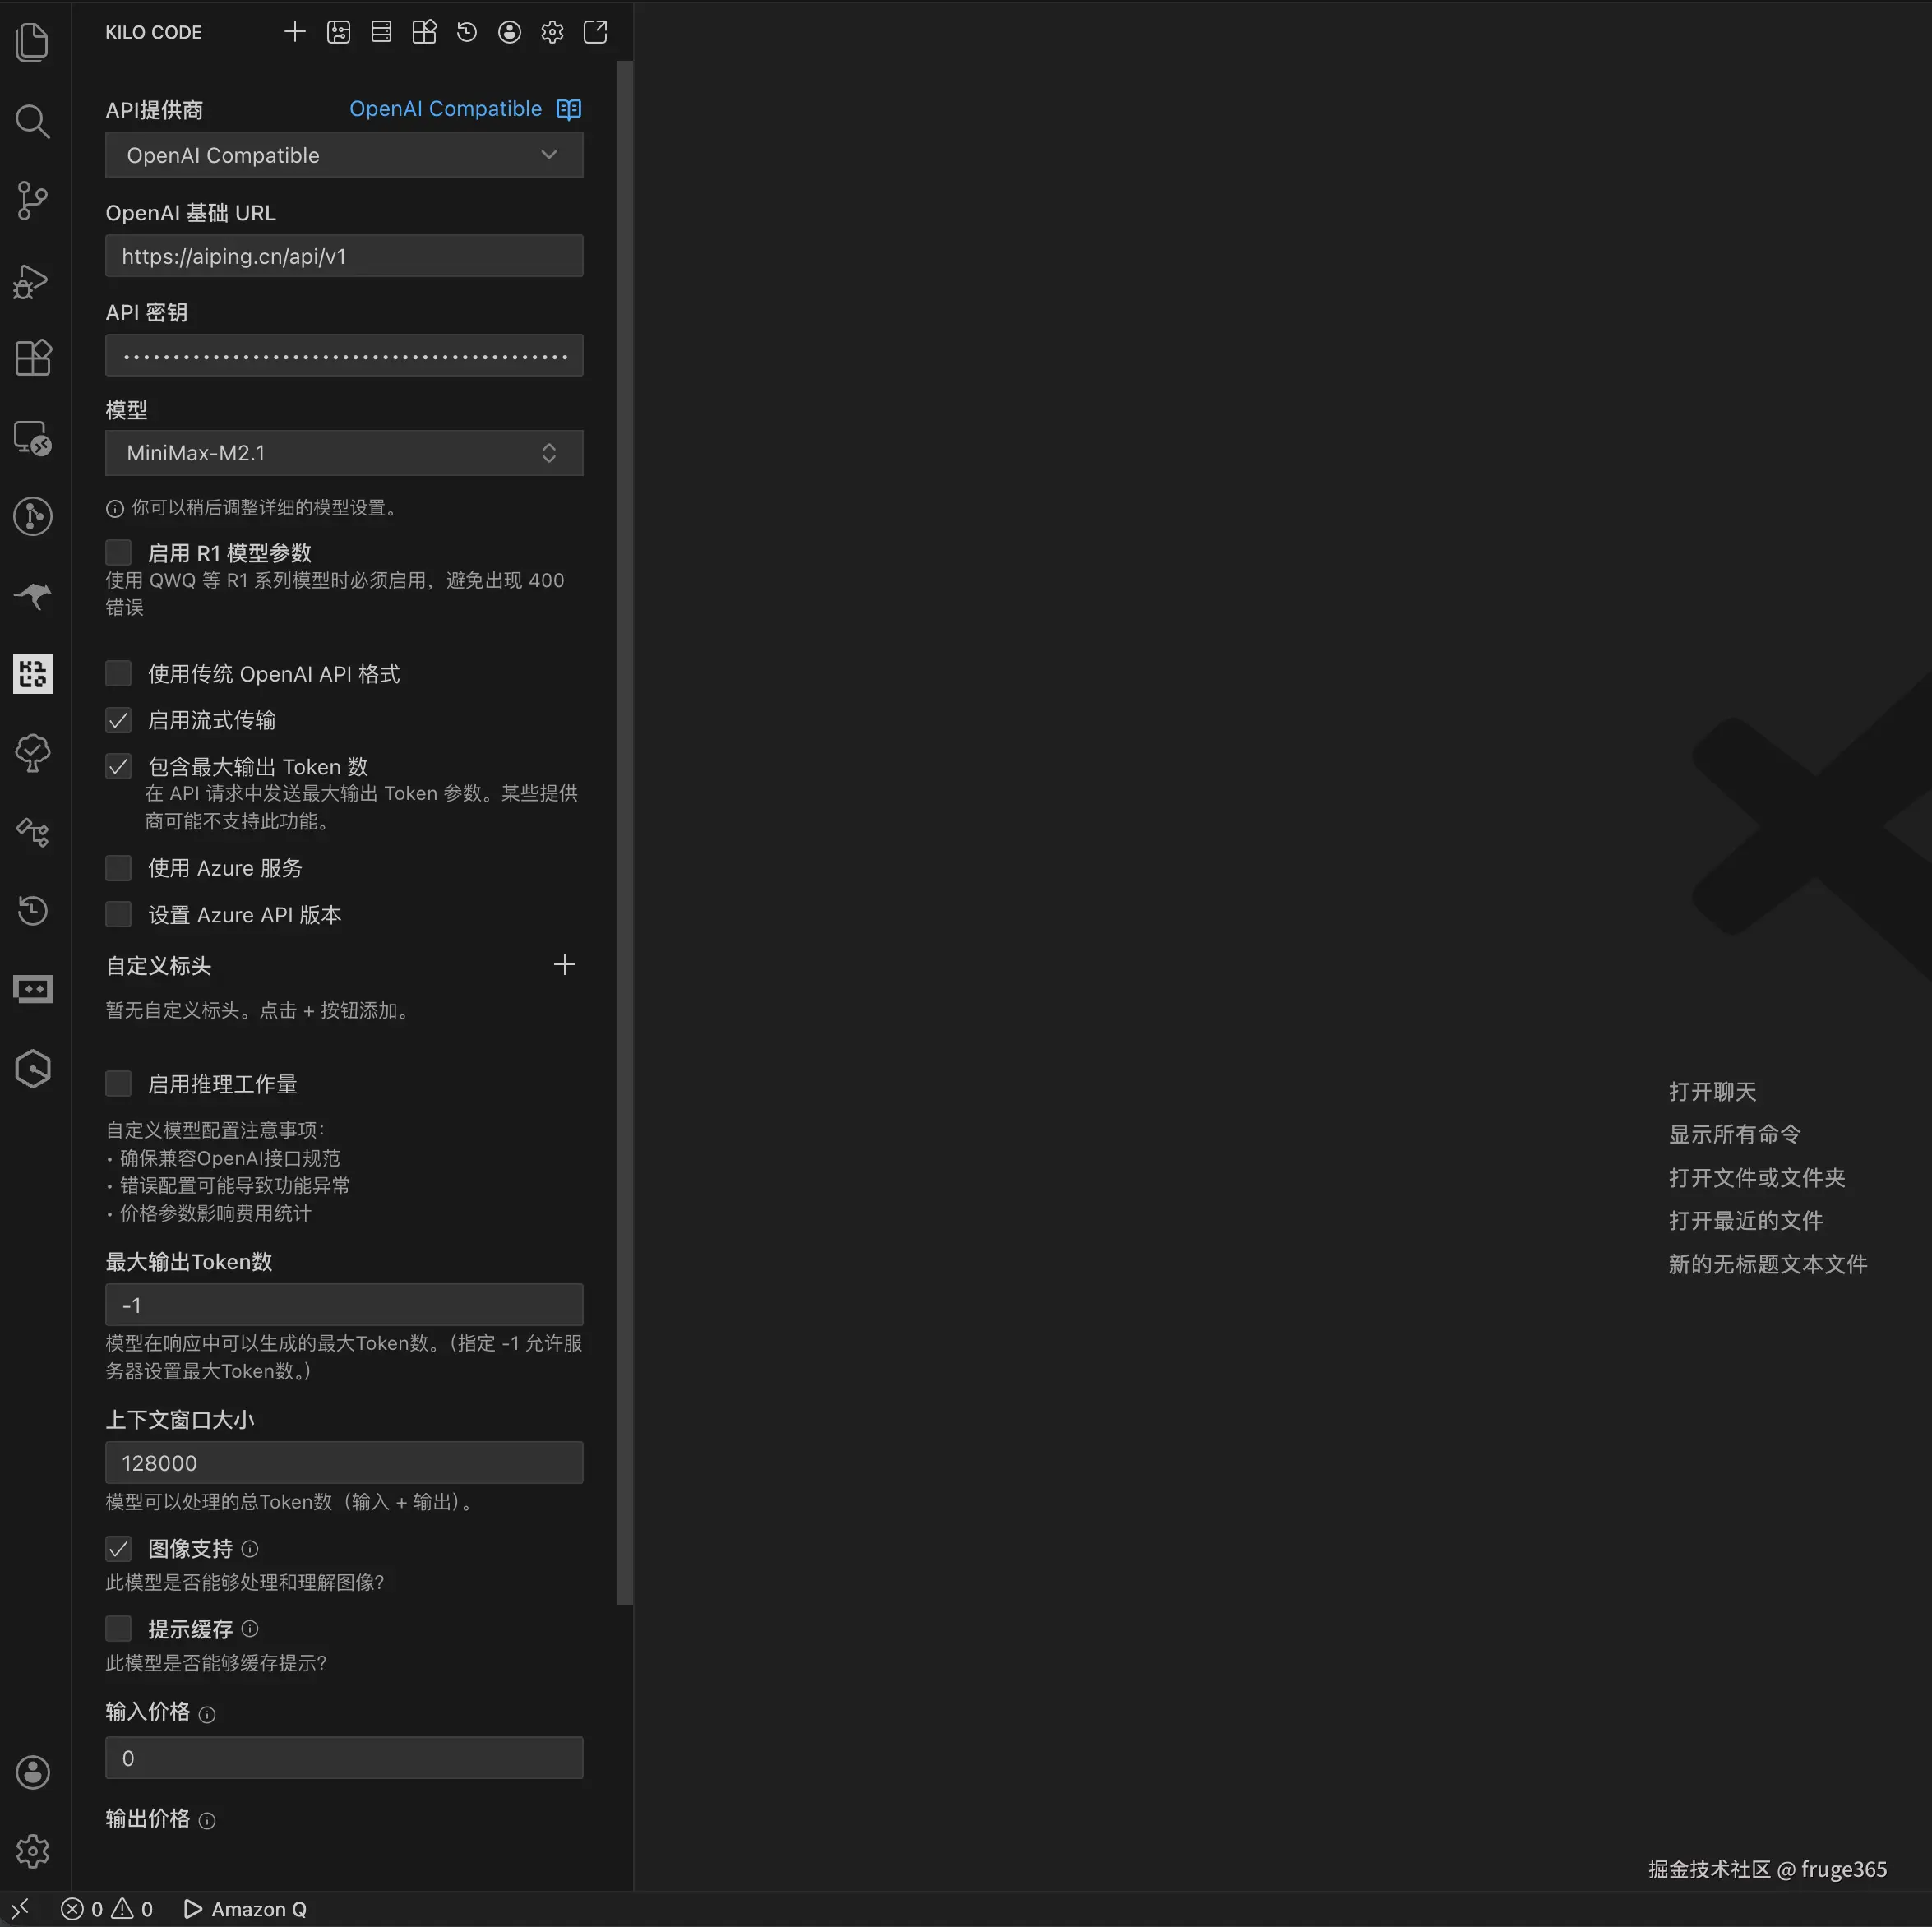Open Extensions view in activity bar
Screen dimensions: 1932x1927
click(32, 357)
